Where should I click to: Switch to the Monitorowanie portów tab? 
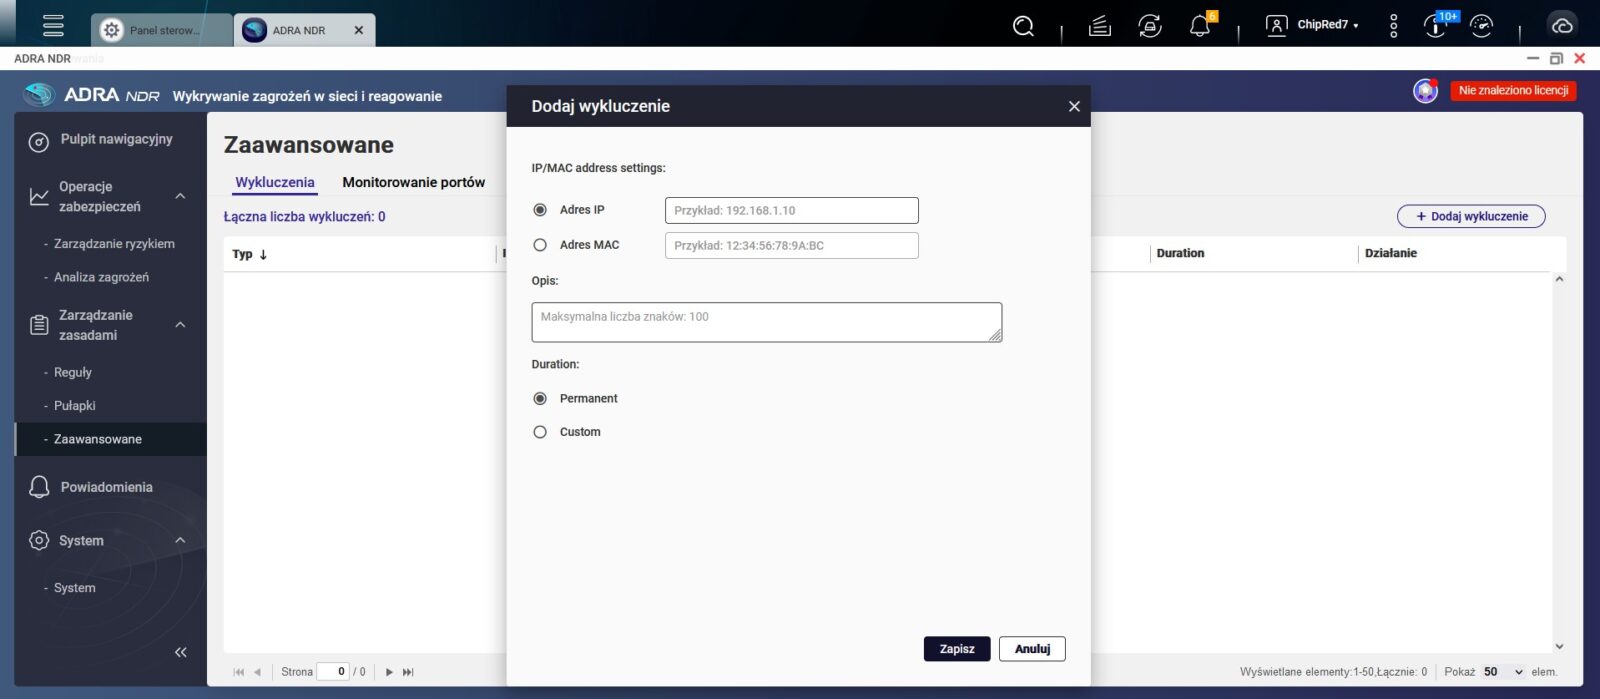(413, 182)
